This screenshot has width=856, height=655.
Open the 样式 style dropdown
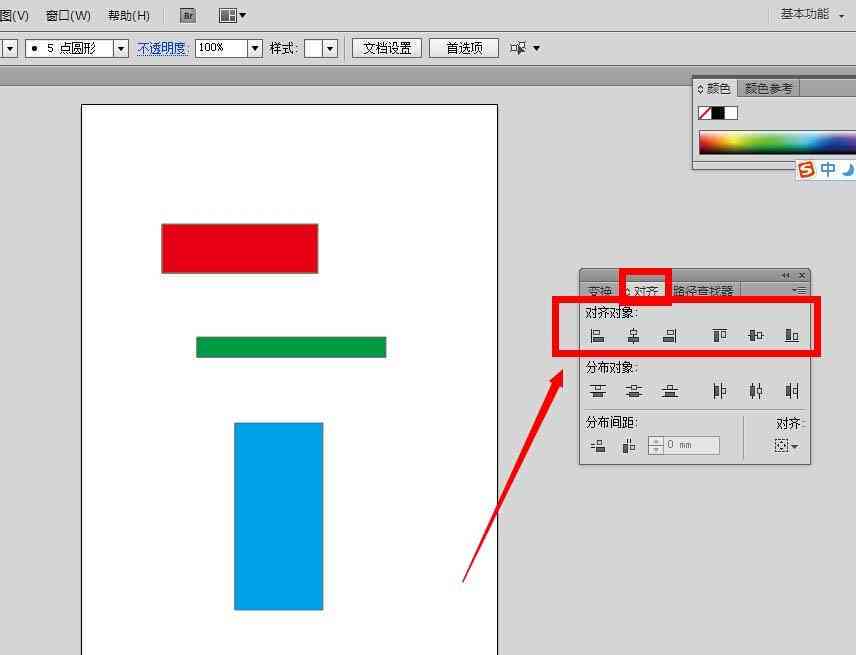[x=330, y=48]
